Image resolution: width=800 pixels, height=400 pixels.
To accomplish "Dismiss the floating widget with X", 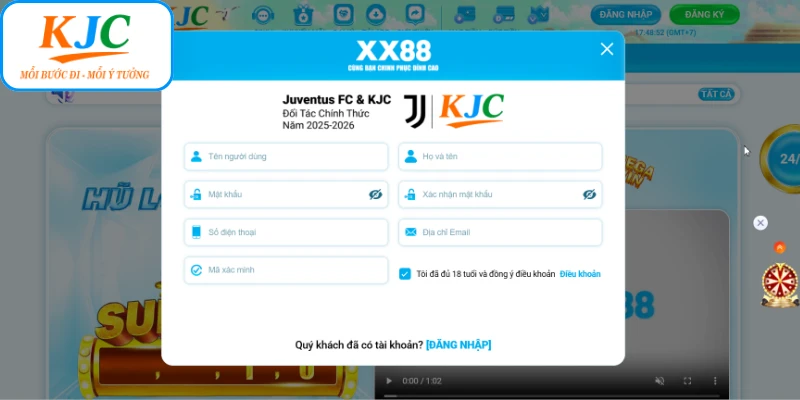I will 760,223.
